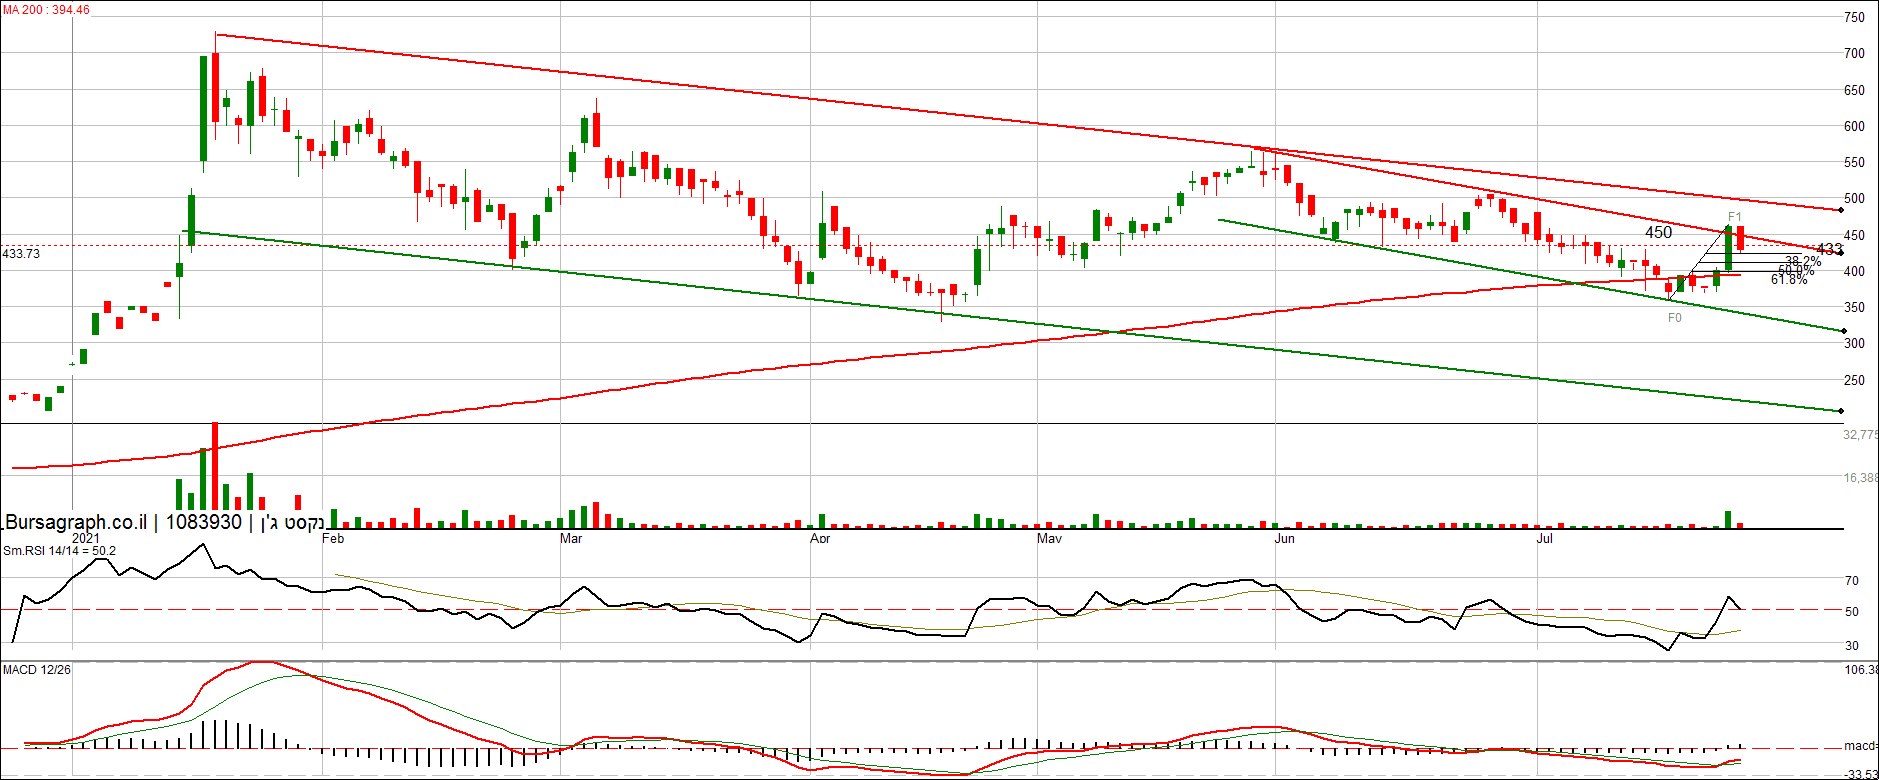
Task: Select the 38.2% Fibonacci level label
Action: pos(1803,262)
